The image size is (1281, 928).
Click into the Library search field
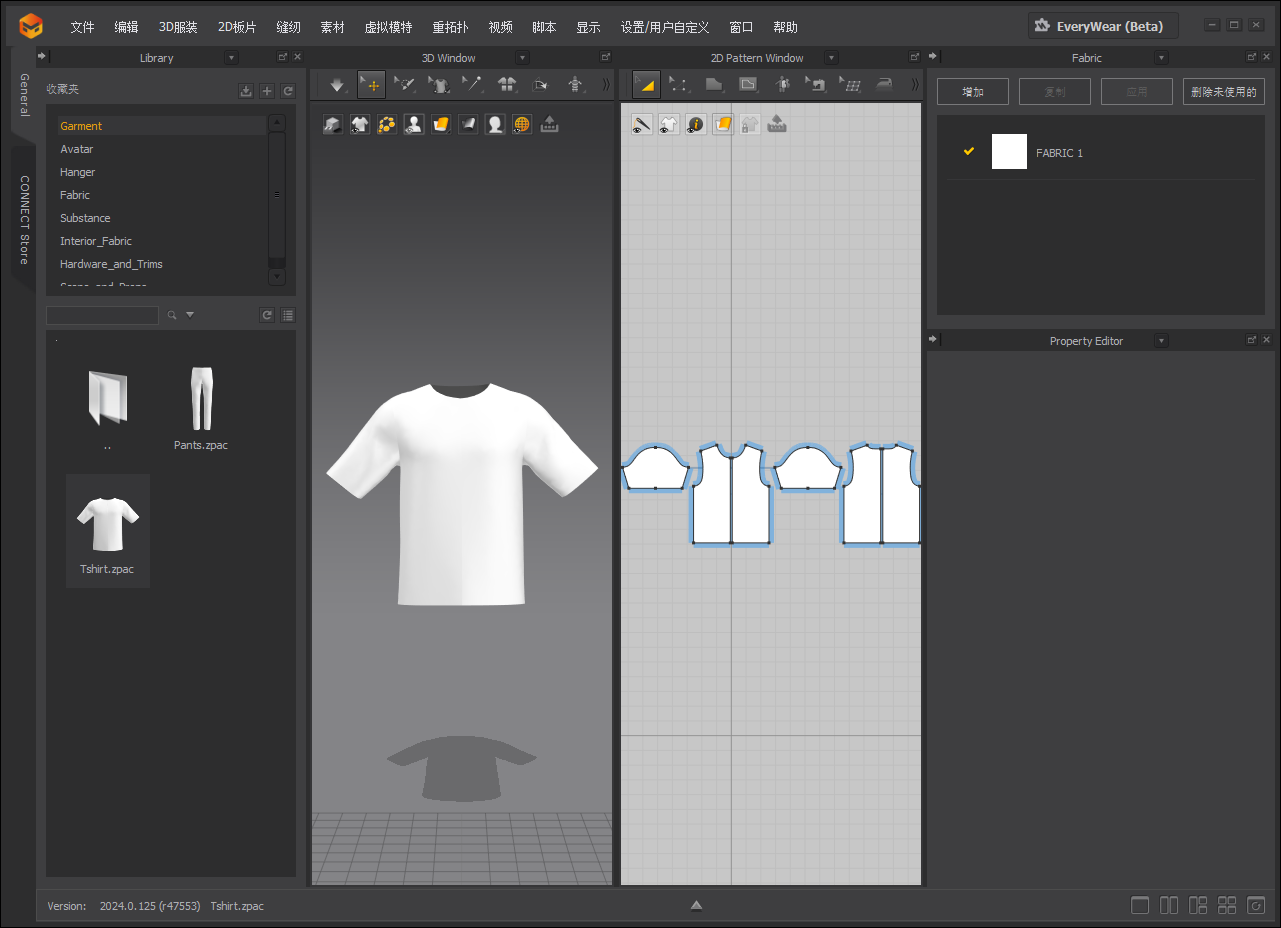pos(102,315)
